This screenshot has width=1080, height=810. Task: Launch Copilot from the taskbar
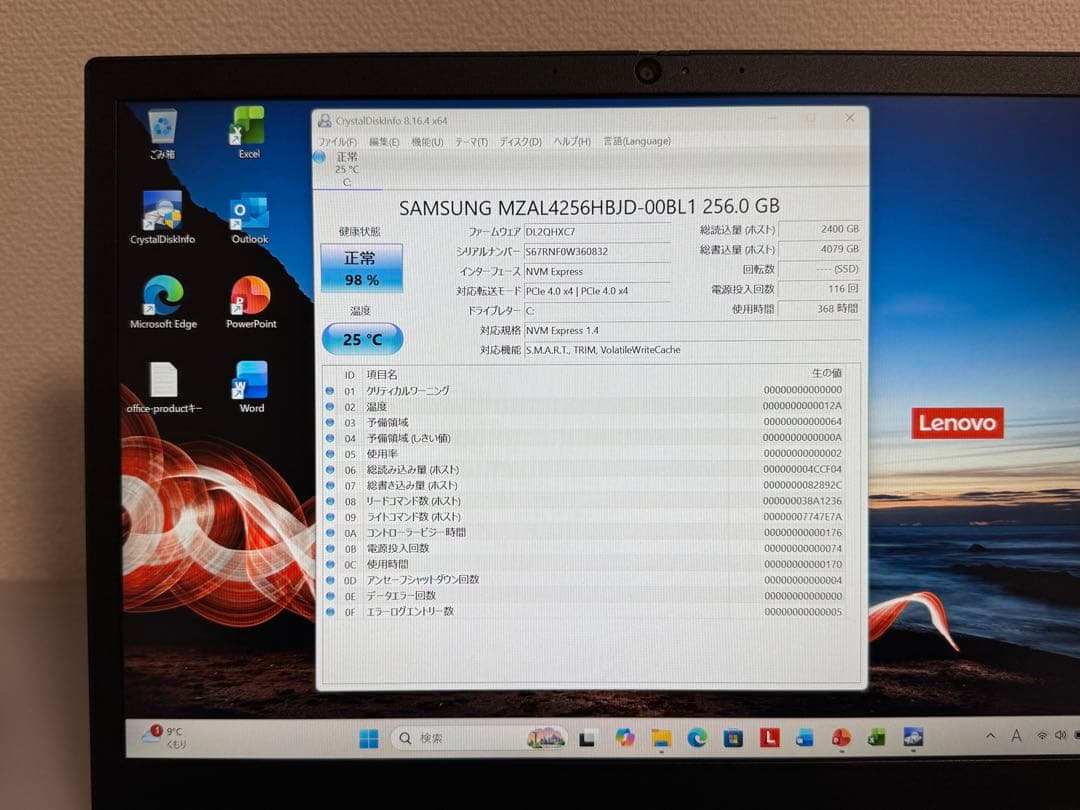click(625, 738)
